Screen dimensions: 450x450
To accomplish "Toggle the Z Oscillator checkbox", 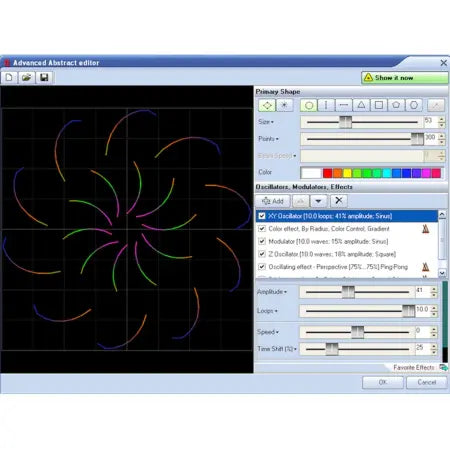I will click(x=262, y=254).
